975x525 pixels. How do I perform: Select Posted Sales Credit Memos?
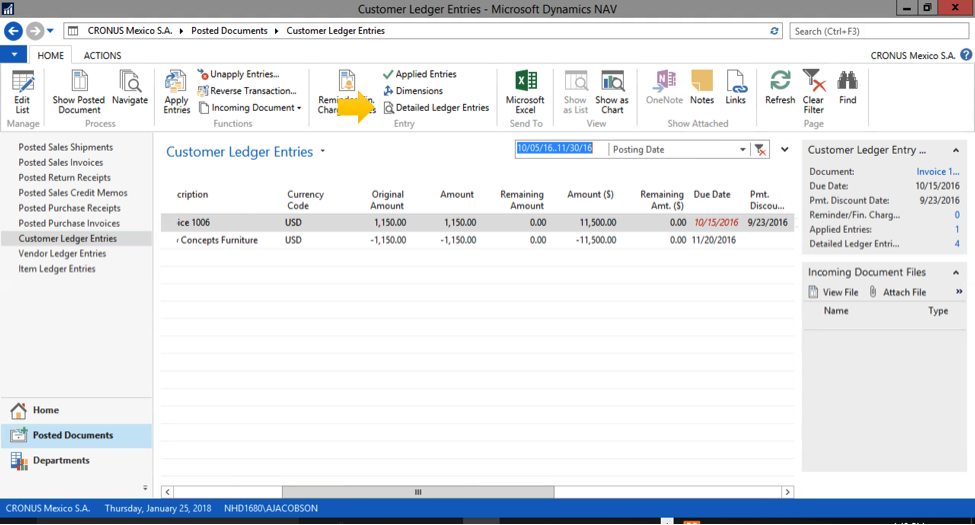click(73, 193)
